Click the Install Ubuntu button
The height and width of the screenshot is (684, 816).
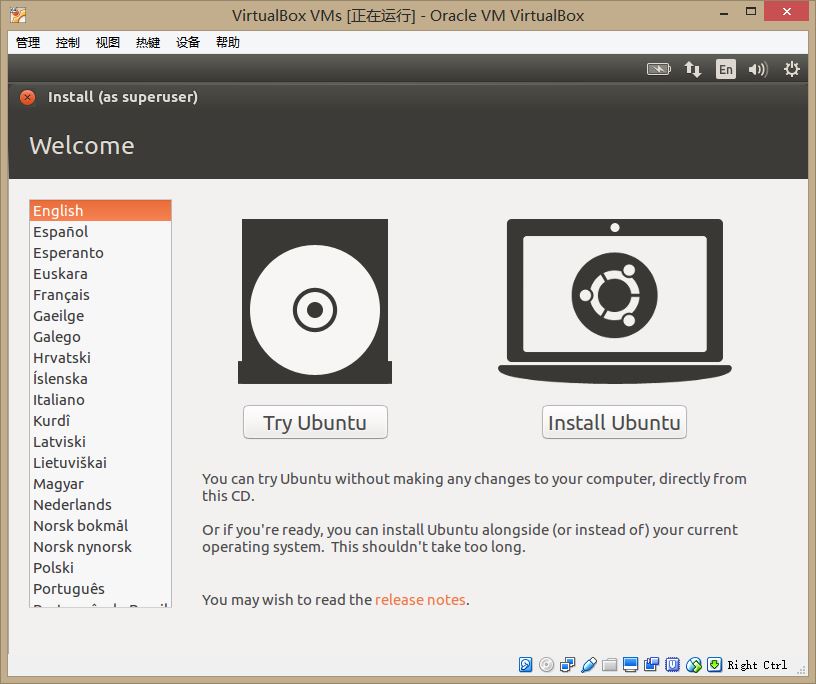[615, 422]
